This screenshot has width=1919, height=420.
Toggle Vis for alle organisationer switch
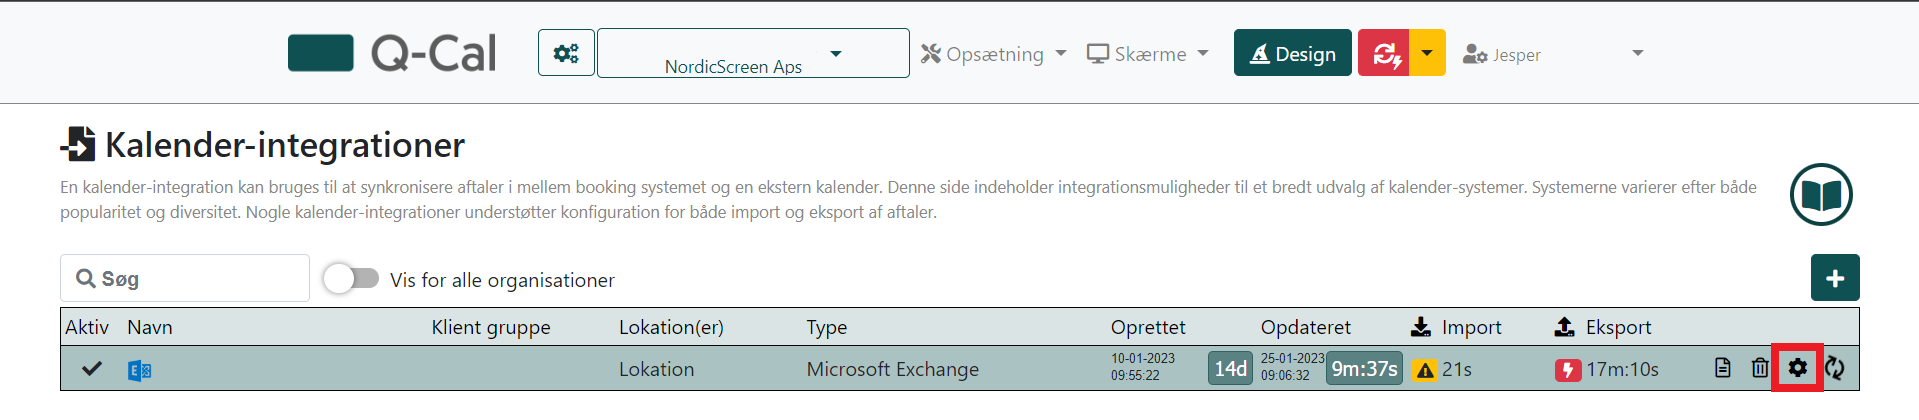[351, 278]
